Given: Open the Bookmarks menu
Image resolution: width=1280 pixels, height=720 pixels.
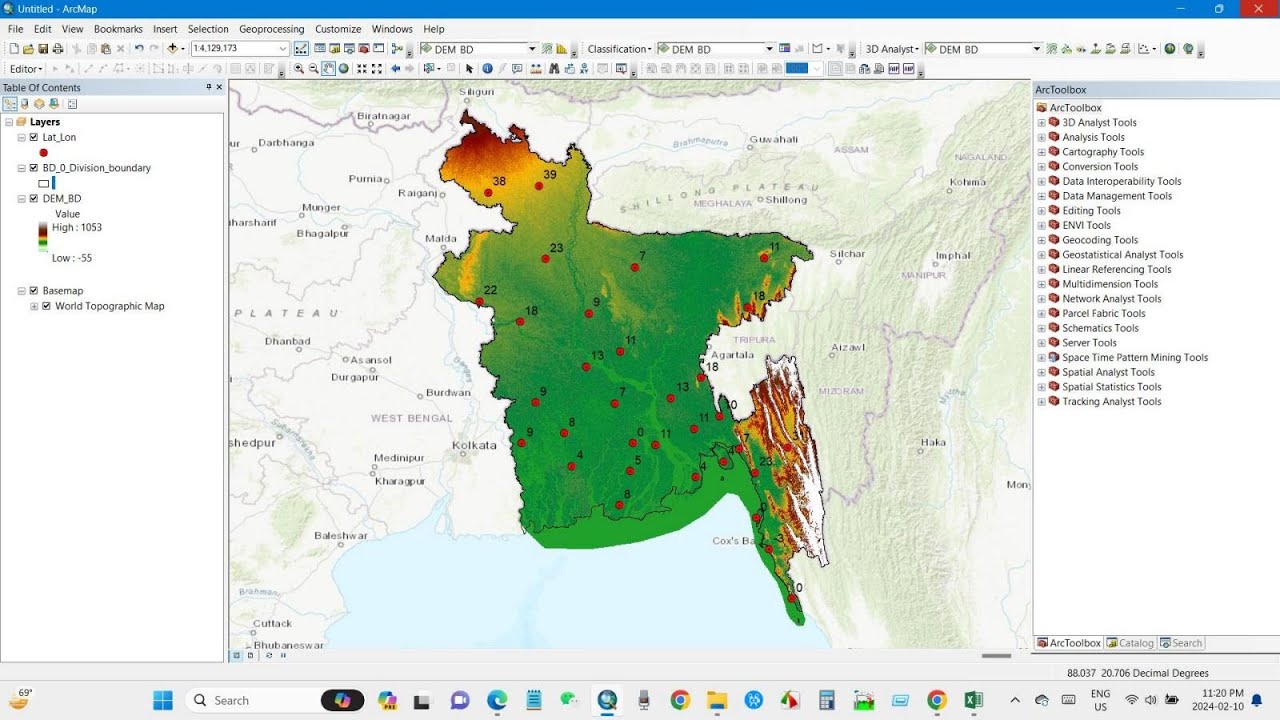Looking at the screenshot, I should 118,29.
